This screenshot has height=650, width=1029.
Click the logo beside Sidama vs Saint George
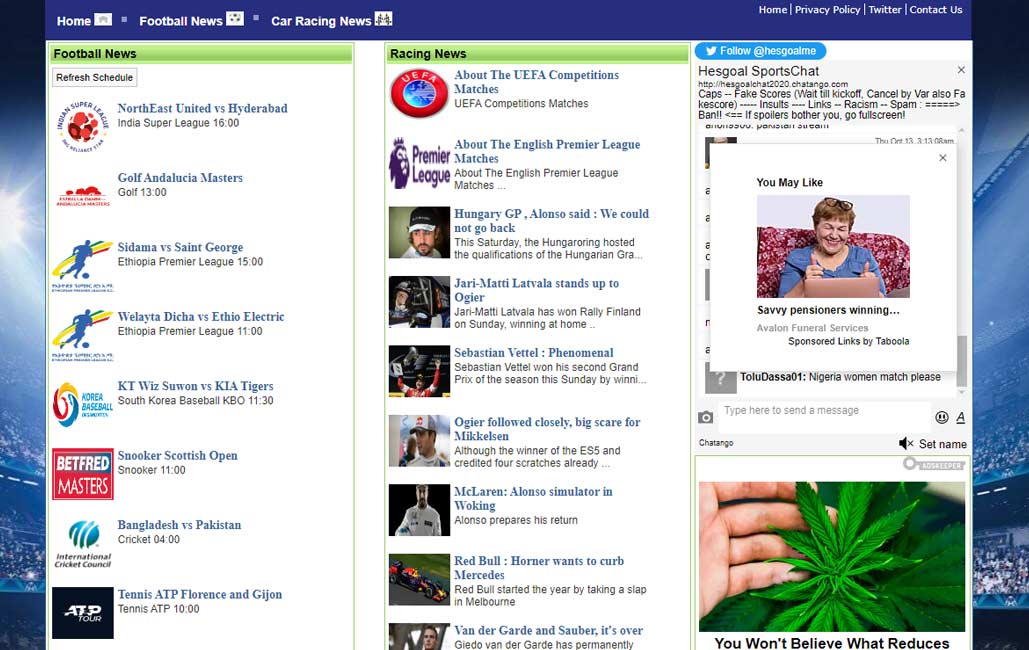coord(83,265)
